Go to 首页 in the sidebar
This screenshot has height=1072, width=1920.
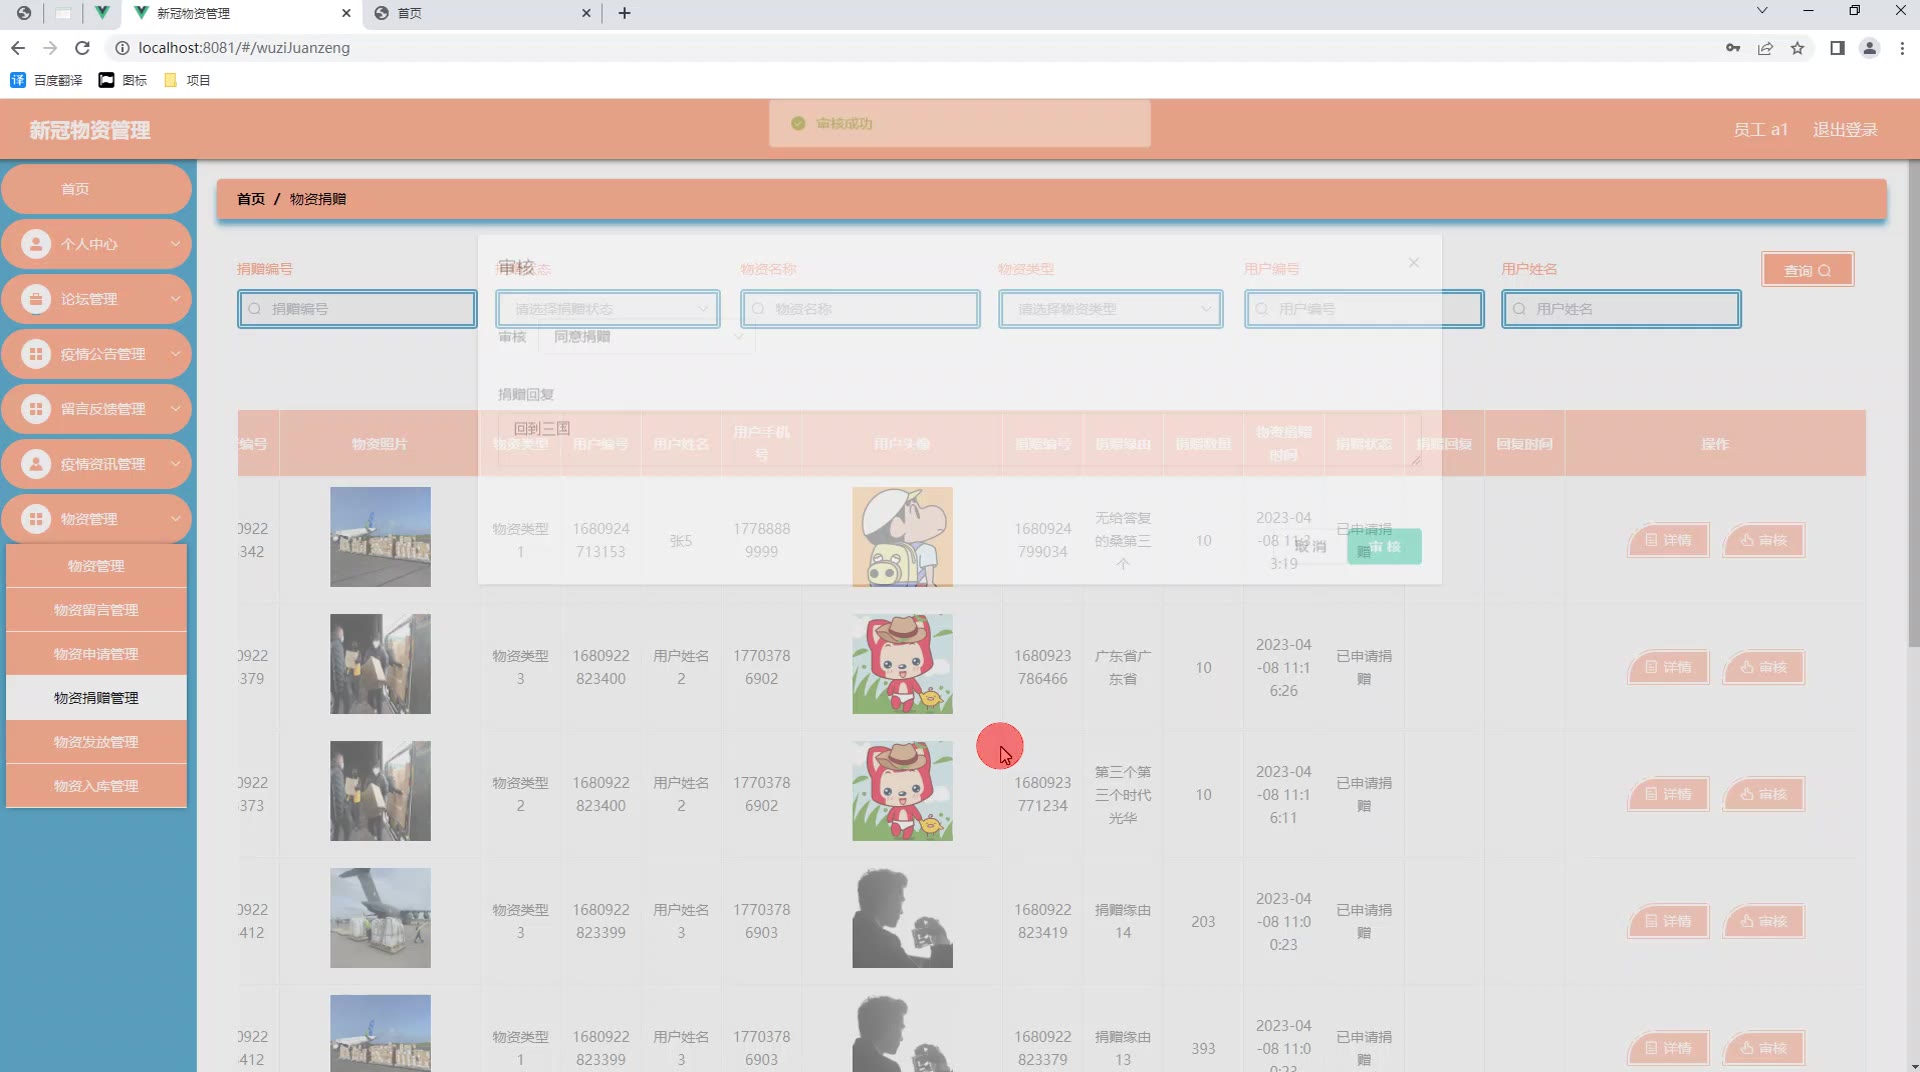click(96, 189)
